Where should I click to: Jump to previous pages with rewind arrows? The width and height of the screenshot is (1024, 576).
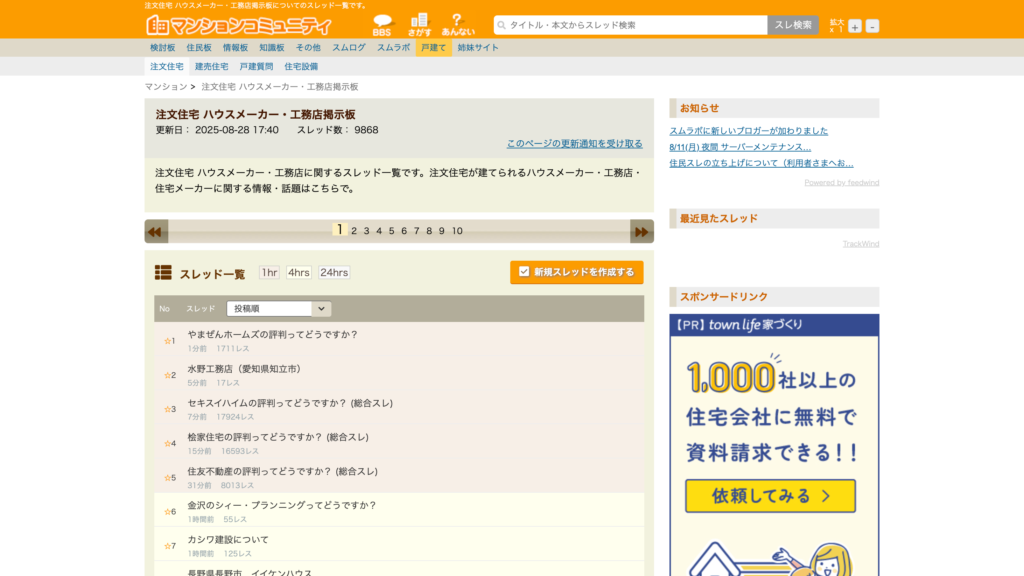click(x=156, y=231)
